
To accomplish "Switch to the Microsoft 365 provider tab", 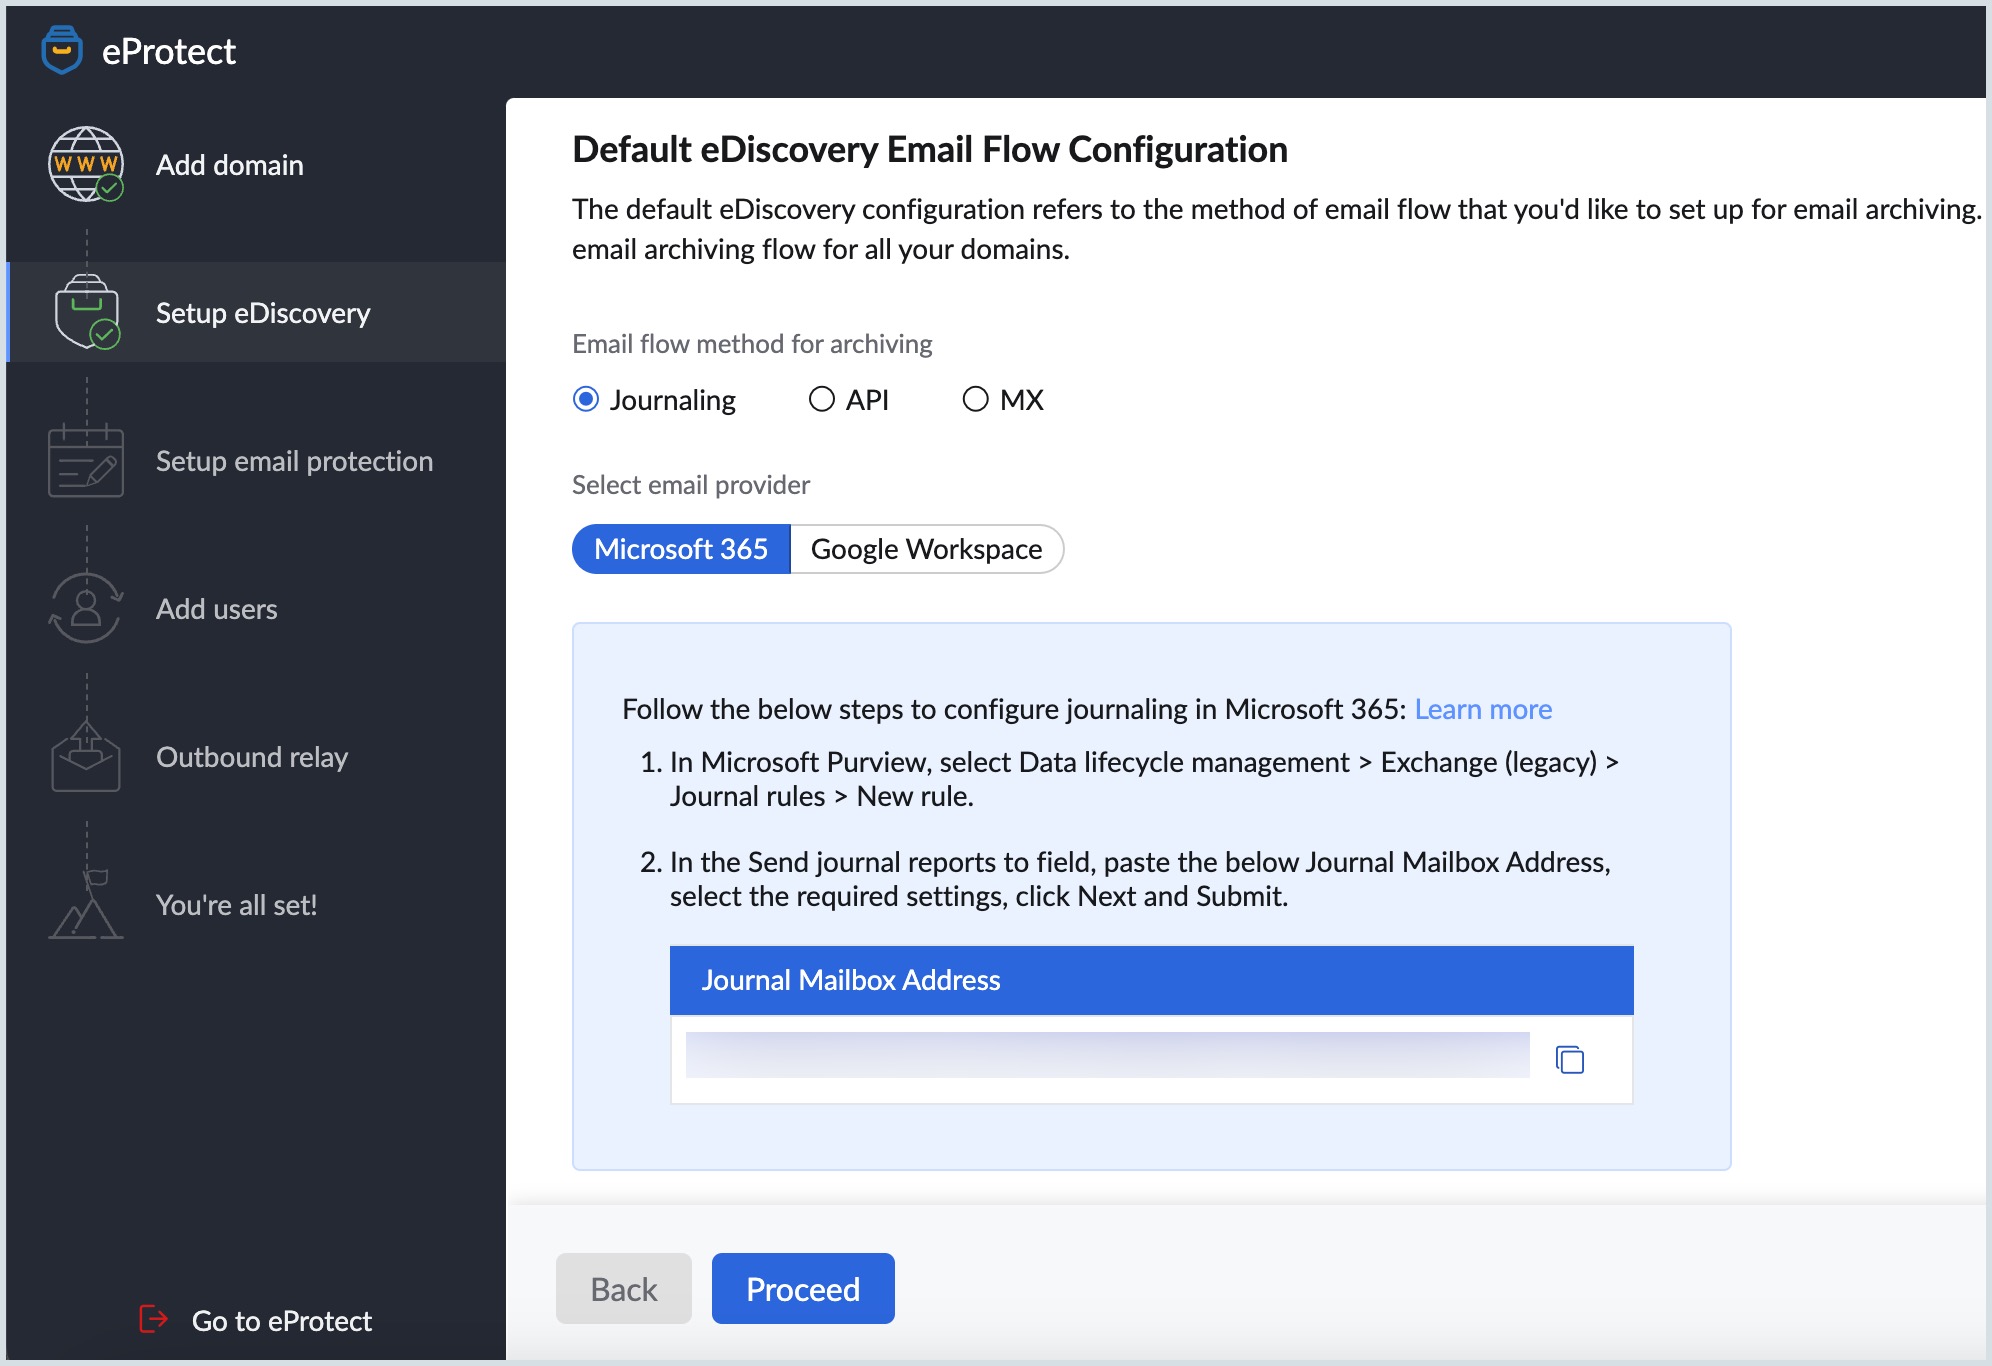I will [681, 549].
